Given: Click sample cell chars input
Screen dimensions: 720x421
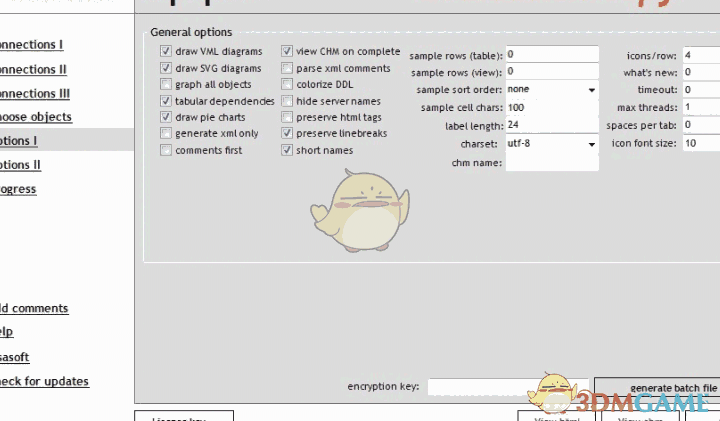Looking at the screenshot, I should coord(552,107).
